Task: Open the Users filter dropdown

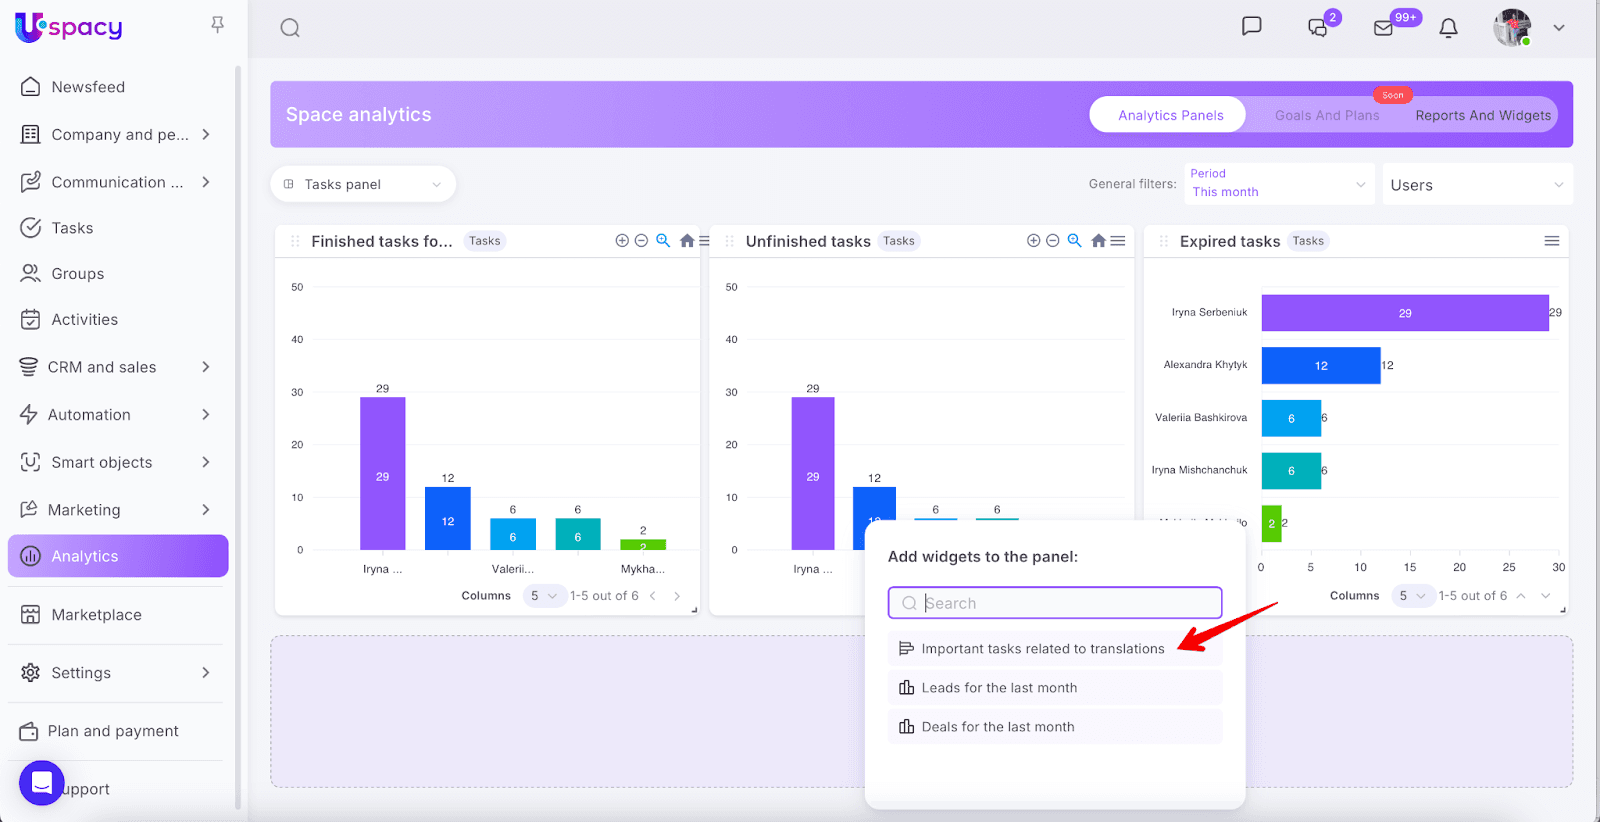Action: pos(1476,185)
